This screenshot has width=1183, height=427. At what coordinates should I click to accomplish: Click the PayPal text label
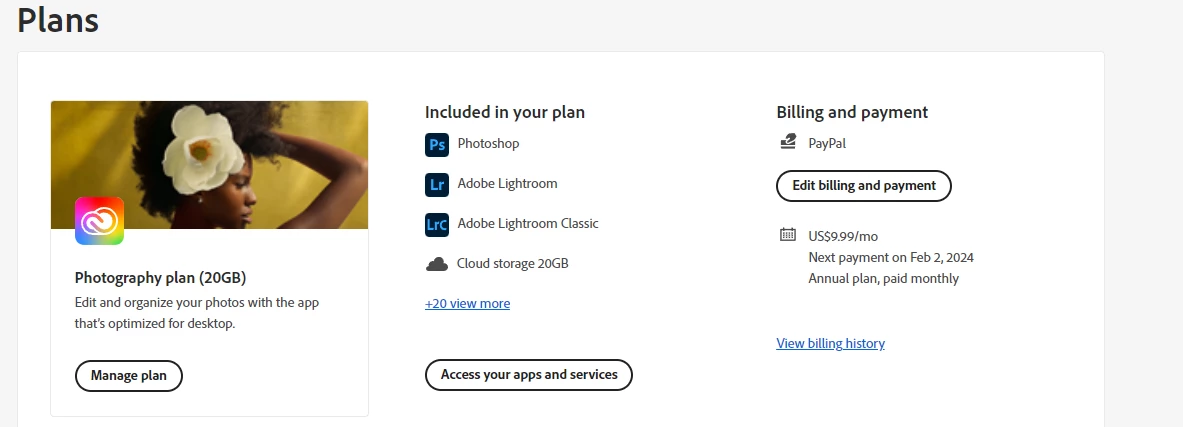point(827,143)
